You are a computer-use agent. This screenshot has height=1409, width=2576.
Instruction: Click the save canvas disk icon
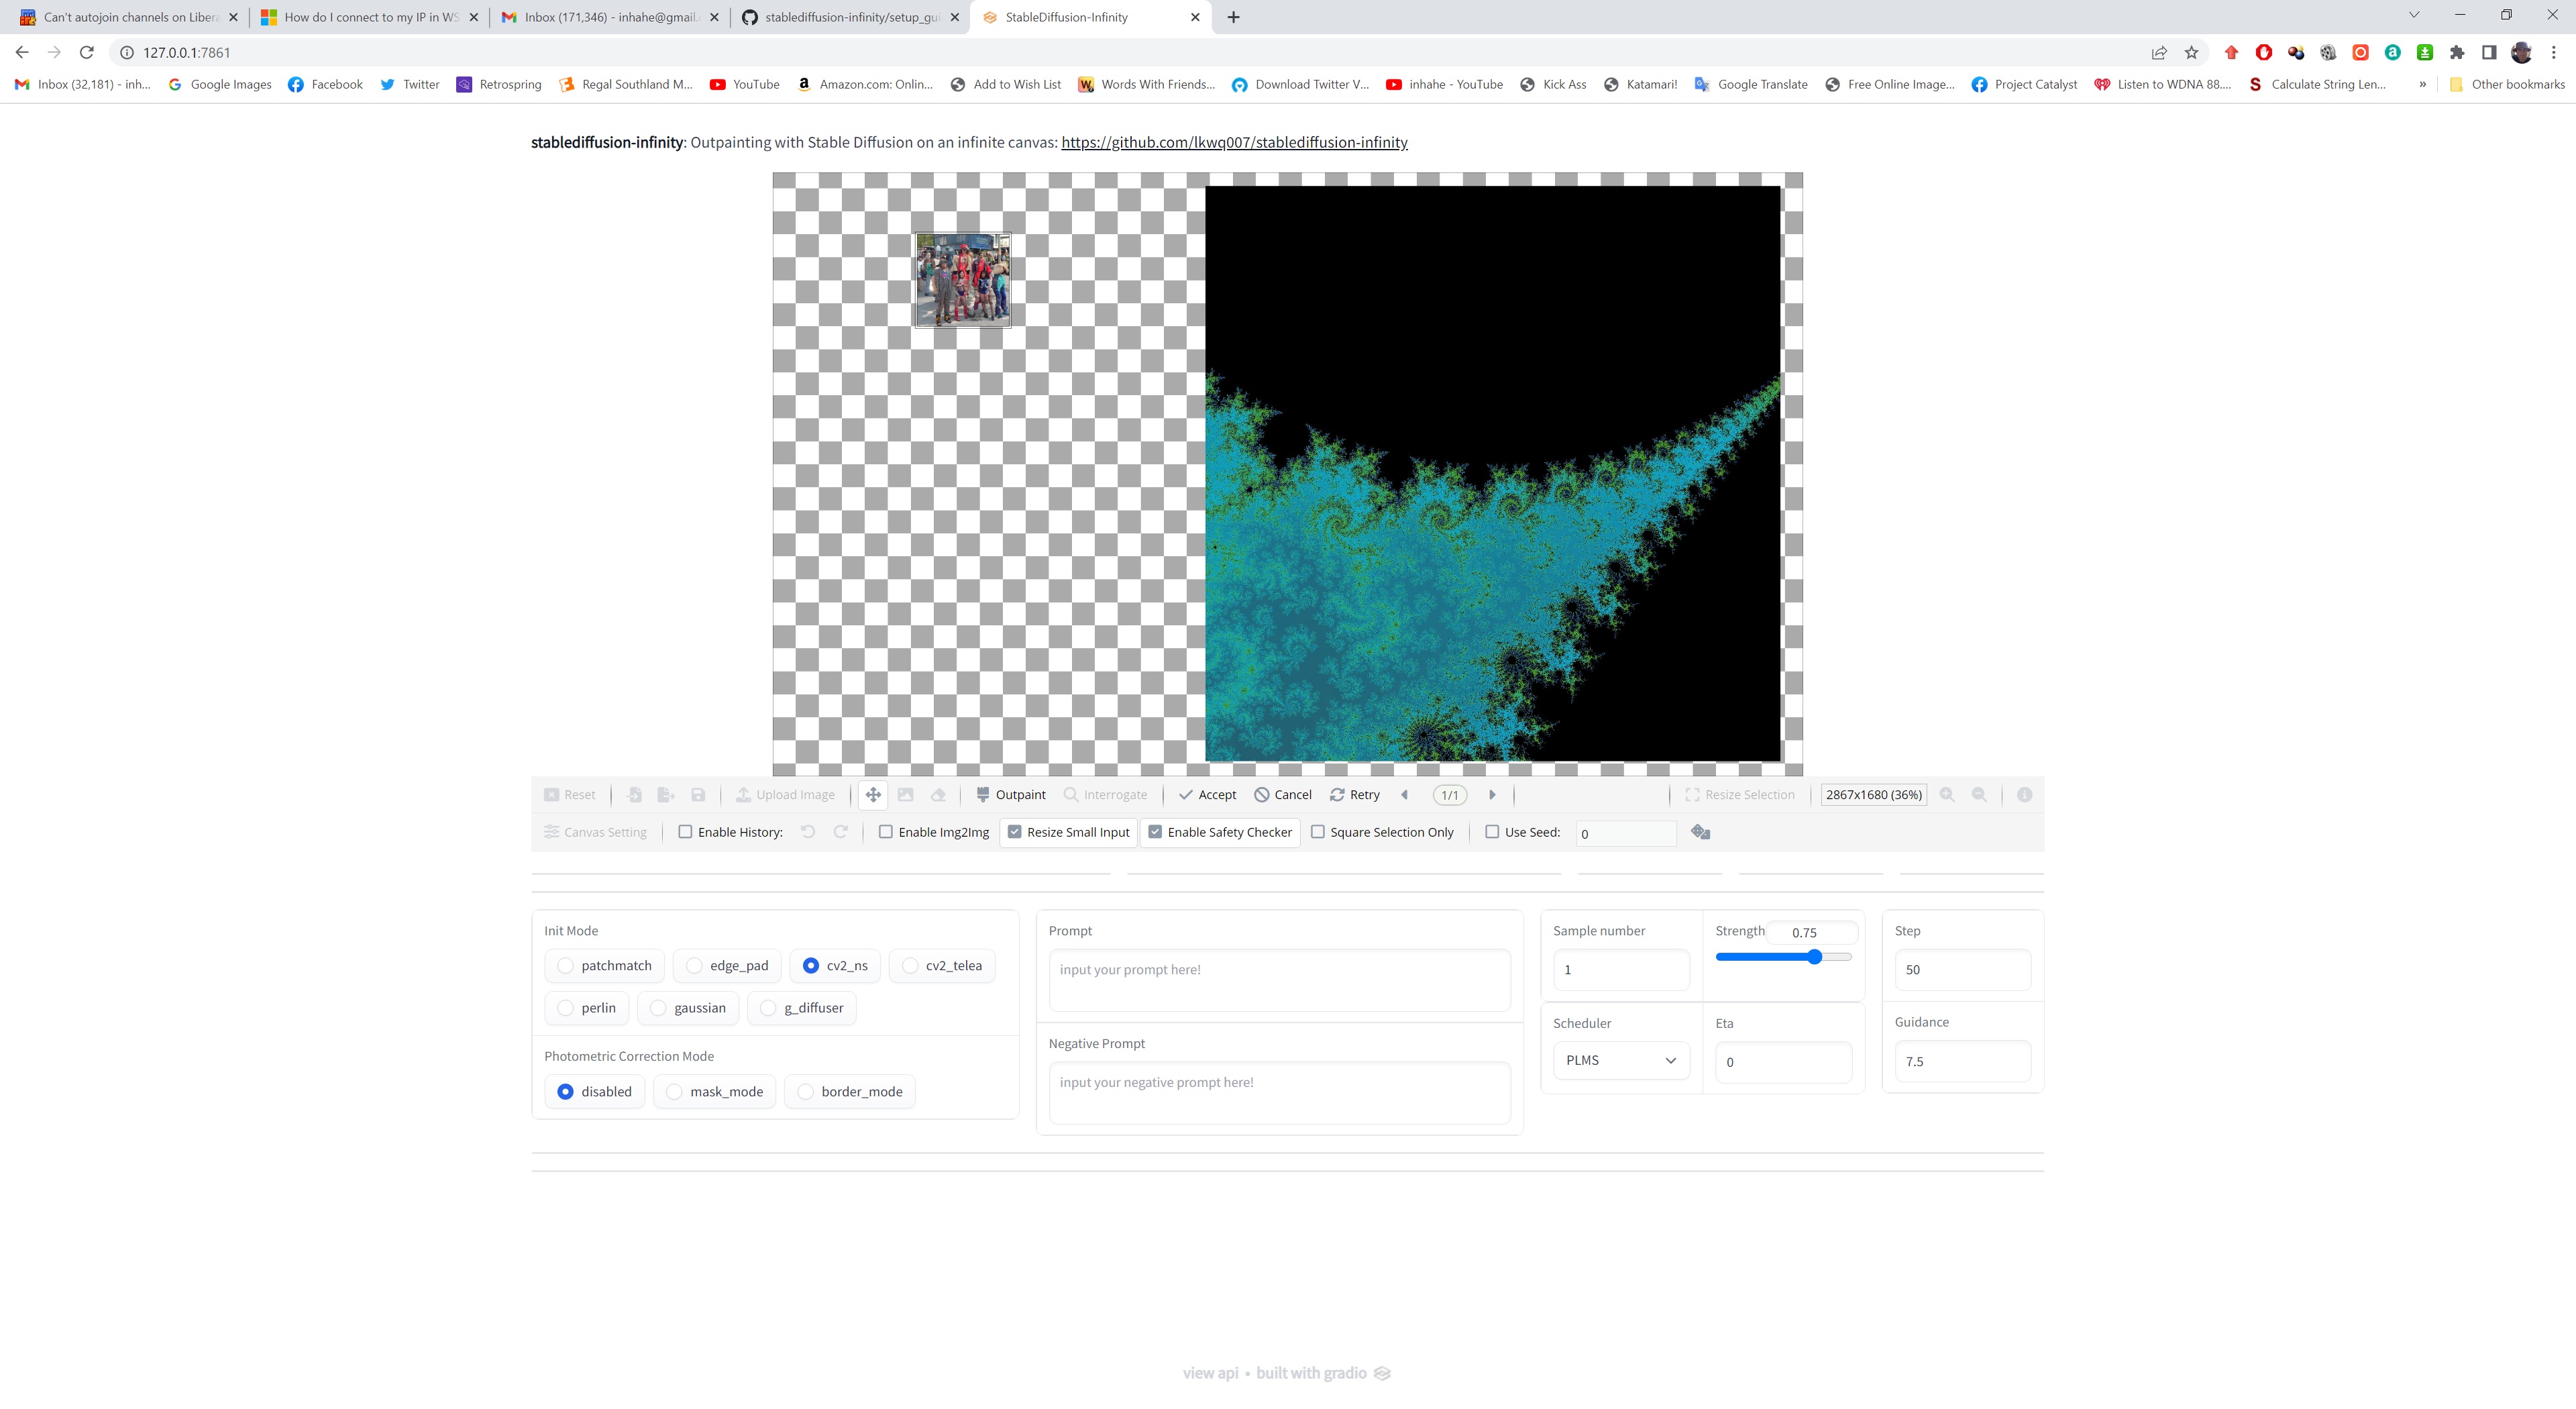point(698,795)
